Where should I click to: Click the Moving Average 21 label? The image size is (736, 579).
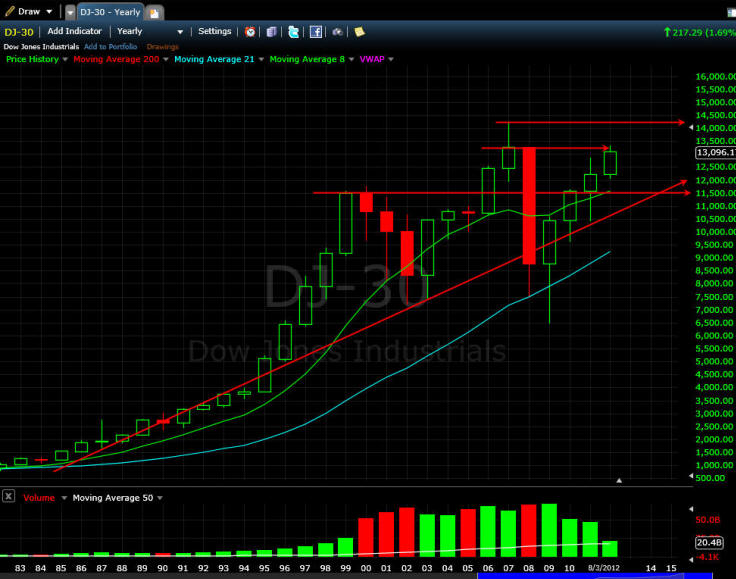coord(214,59)
